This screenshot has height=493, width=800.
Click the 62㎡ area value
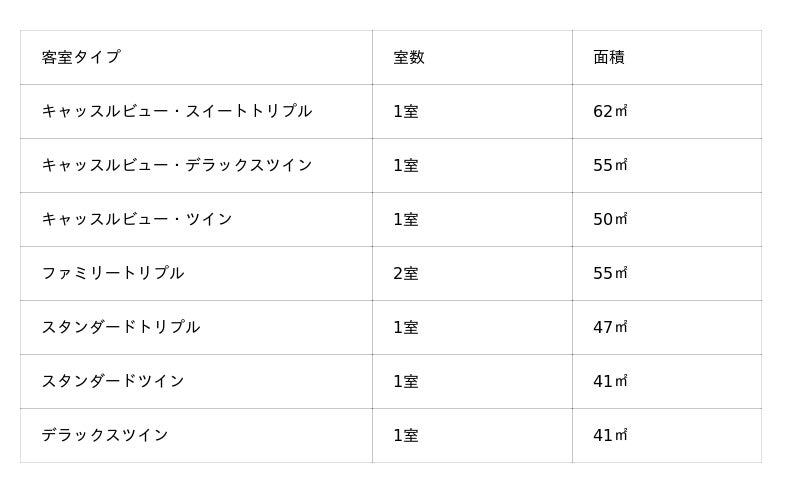610,111
